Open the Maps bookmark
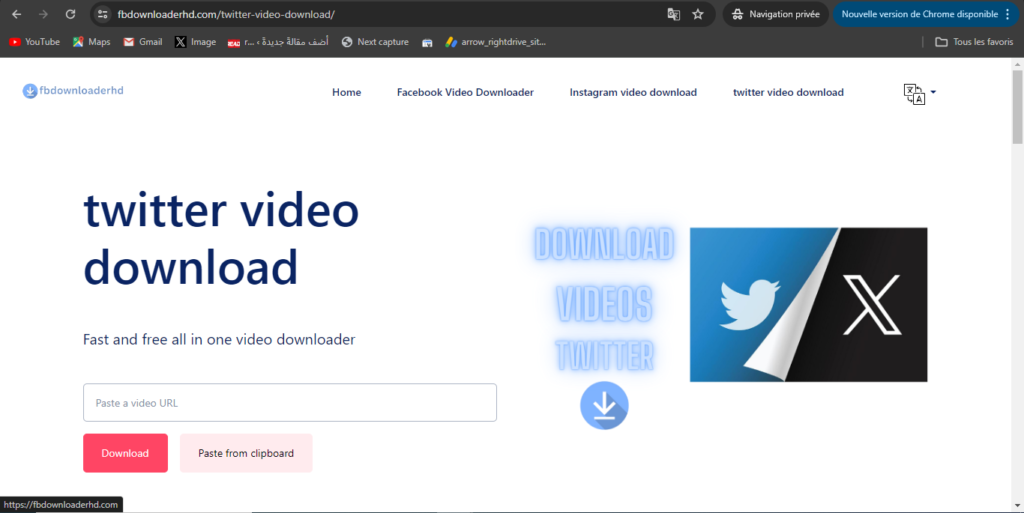1024x513 pixels. coord(91,42)
